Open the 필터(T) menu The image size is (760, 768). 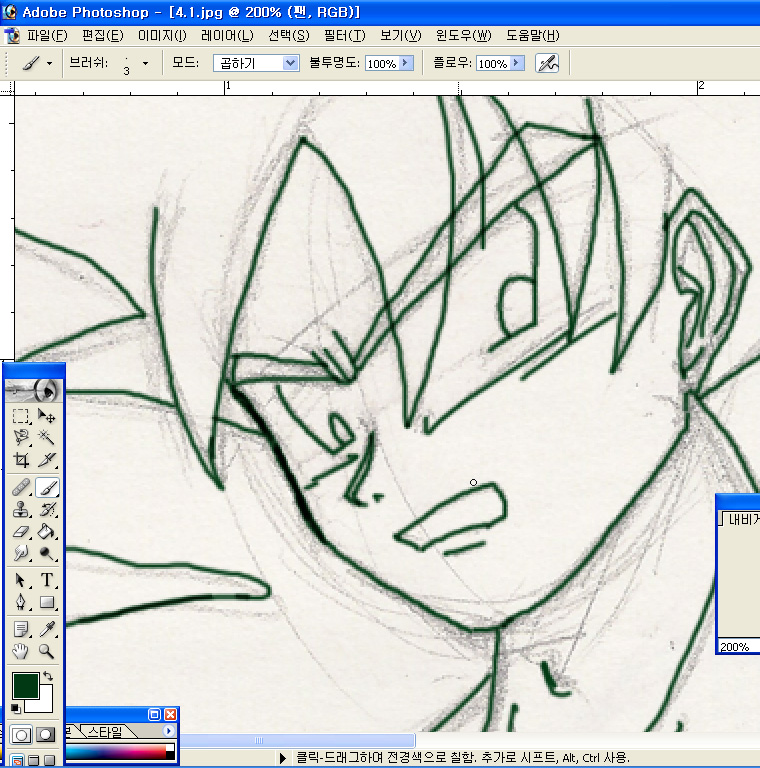click(345, 36)
